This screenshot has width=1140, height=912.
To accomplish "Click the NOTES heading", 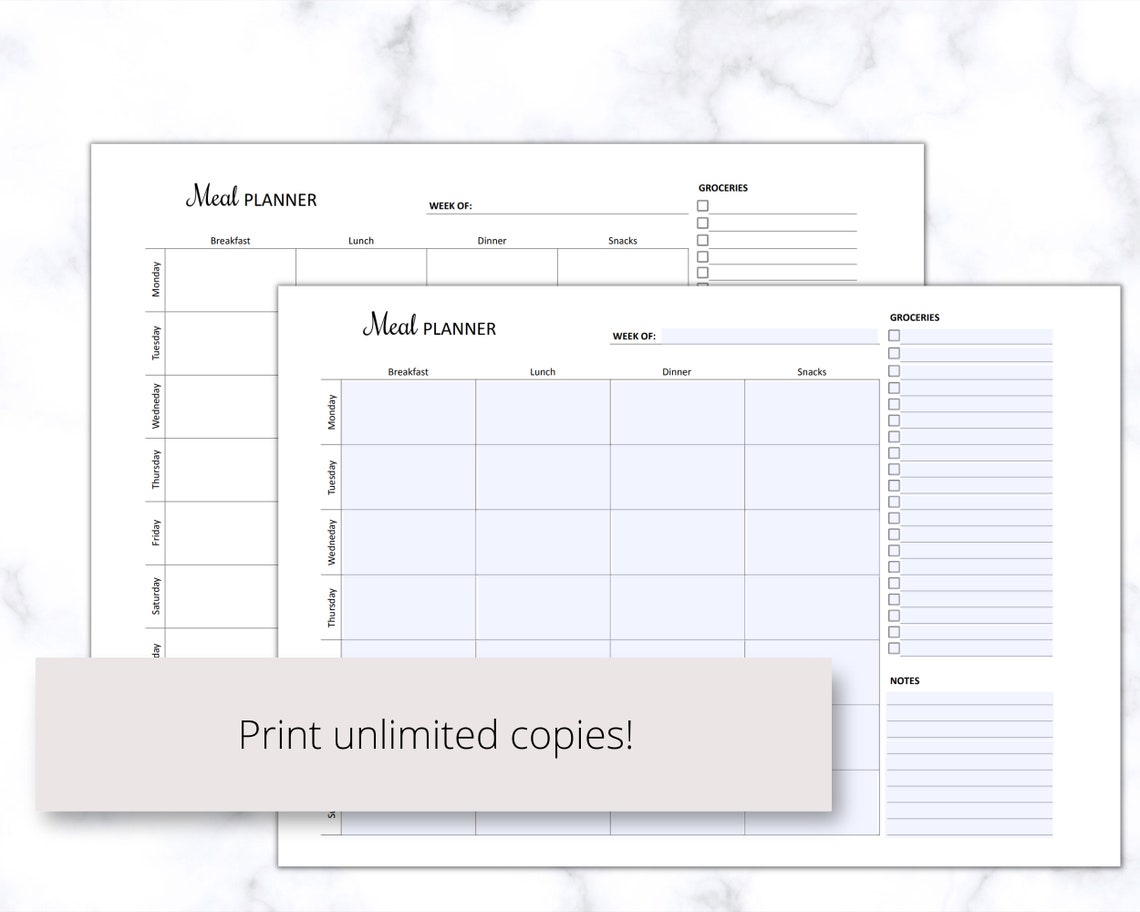I will coord(905,680).
